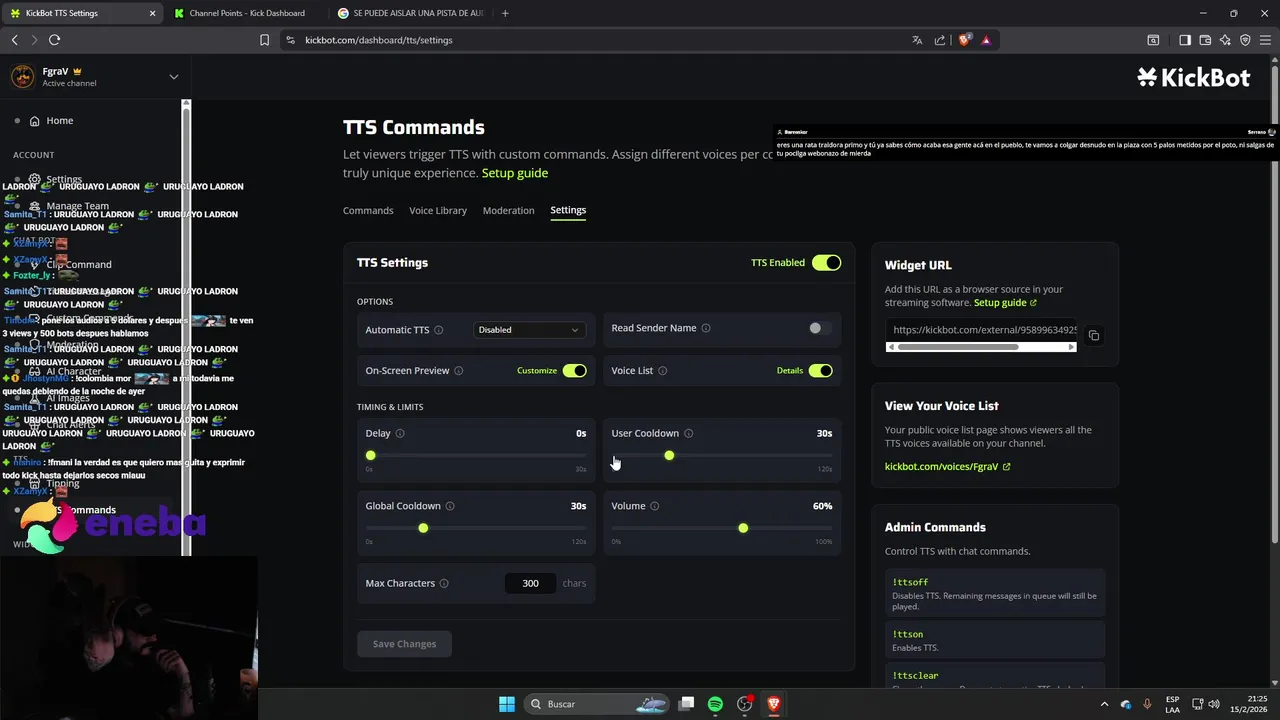Open the browser hamburger menu
Image resolution: width=1280 pixels, height=720 pixels.
pyautogui.click(x=1265, y=40)
